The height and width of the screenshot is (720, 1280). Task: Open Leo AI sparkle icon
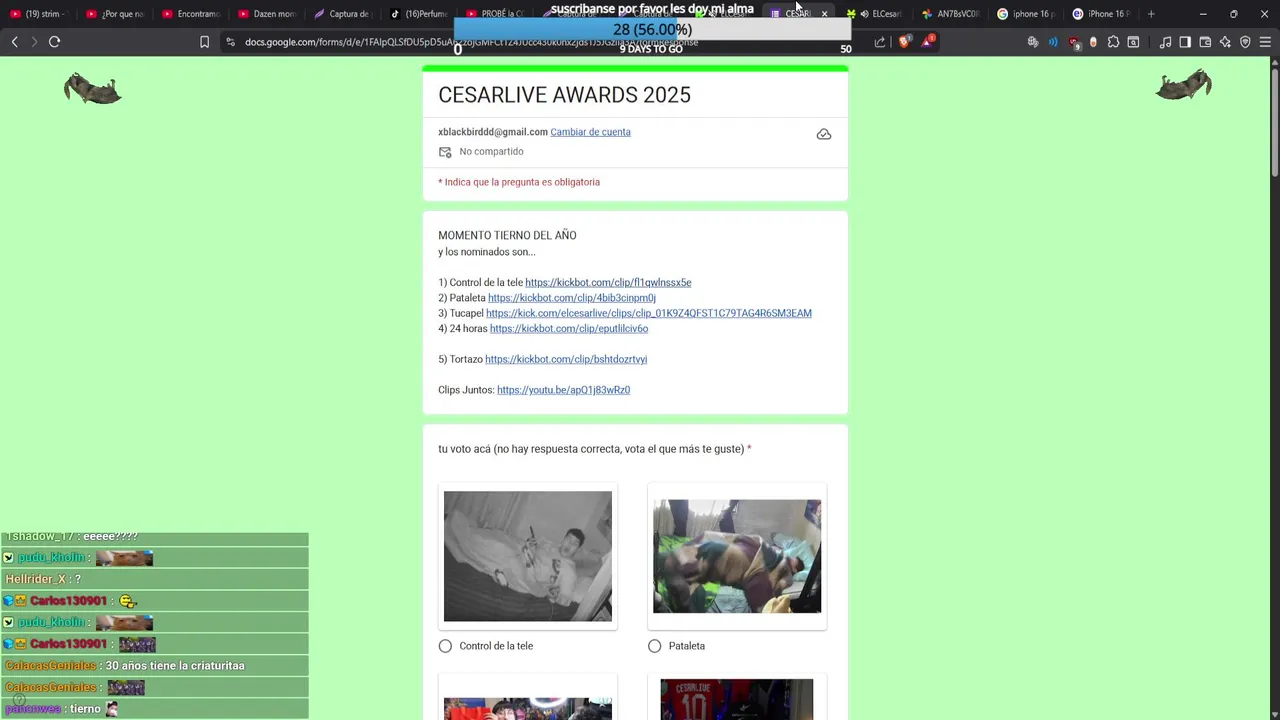[x=1225, y=42]
